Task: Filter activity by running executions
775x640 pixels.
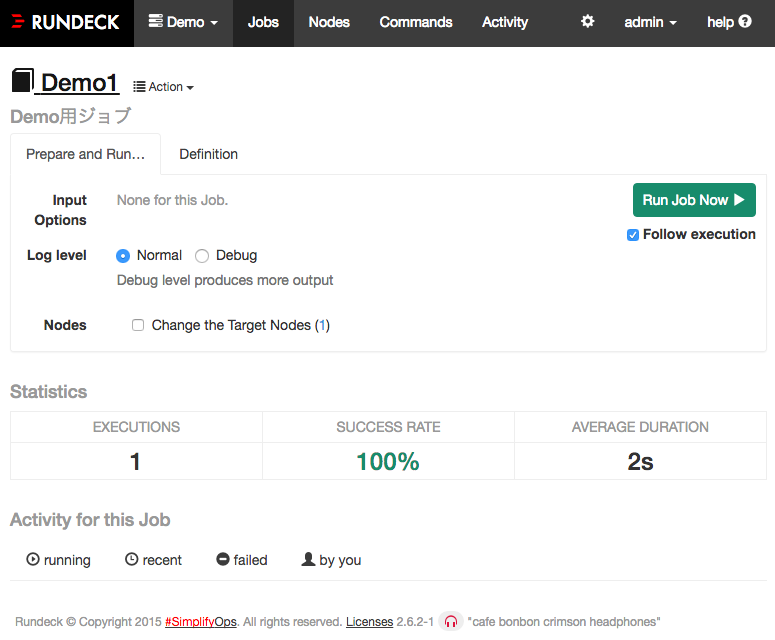Action: [58, 560]
